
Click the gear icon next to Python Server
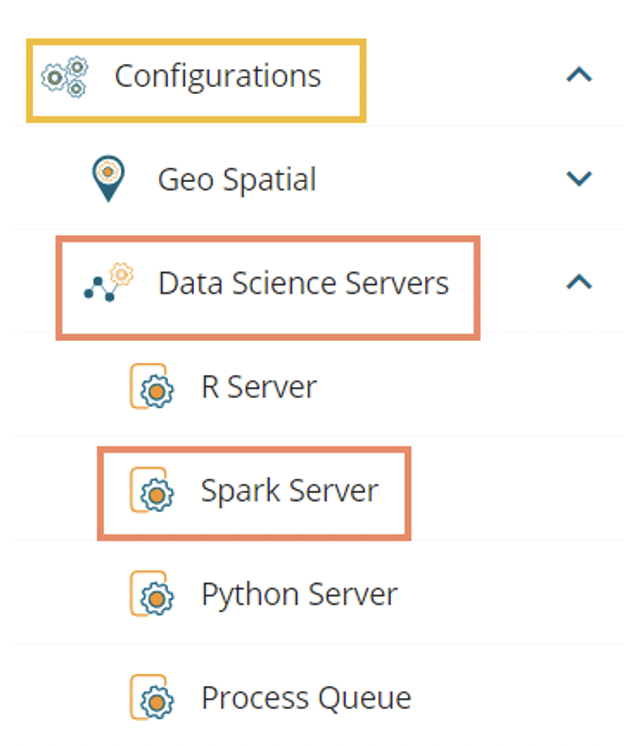click(x=152, y=595)
